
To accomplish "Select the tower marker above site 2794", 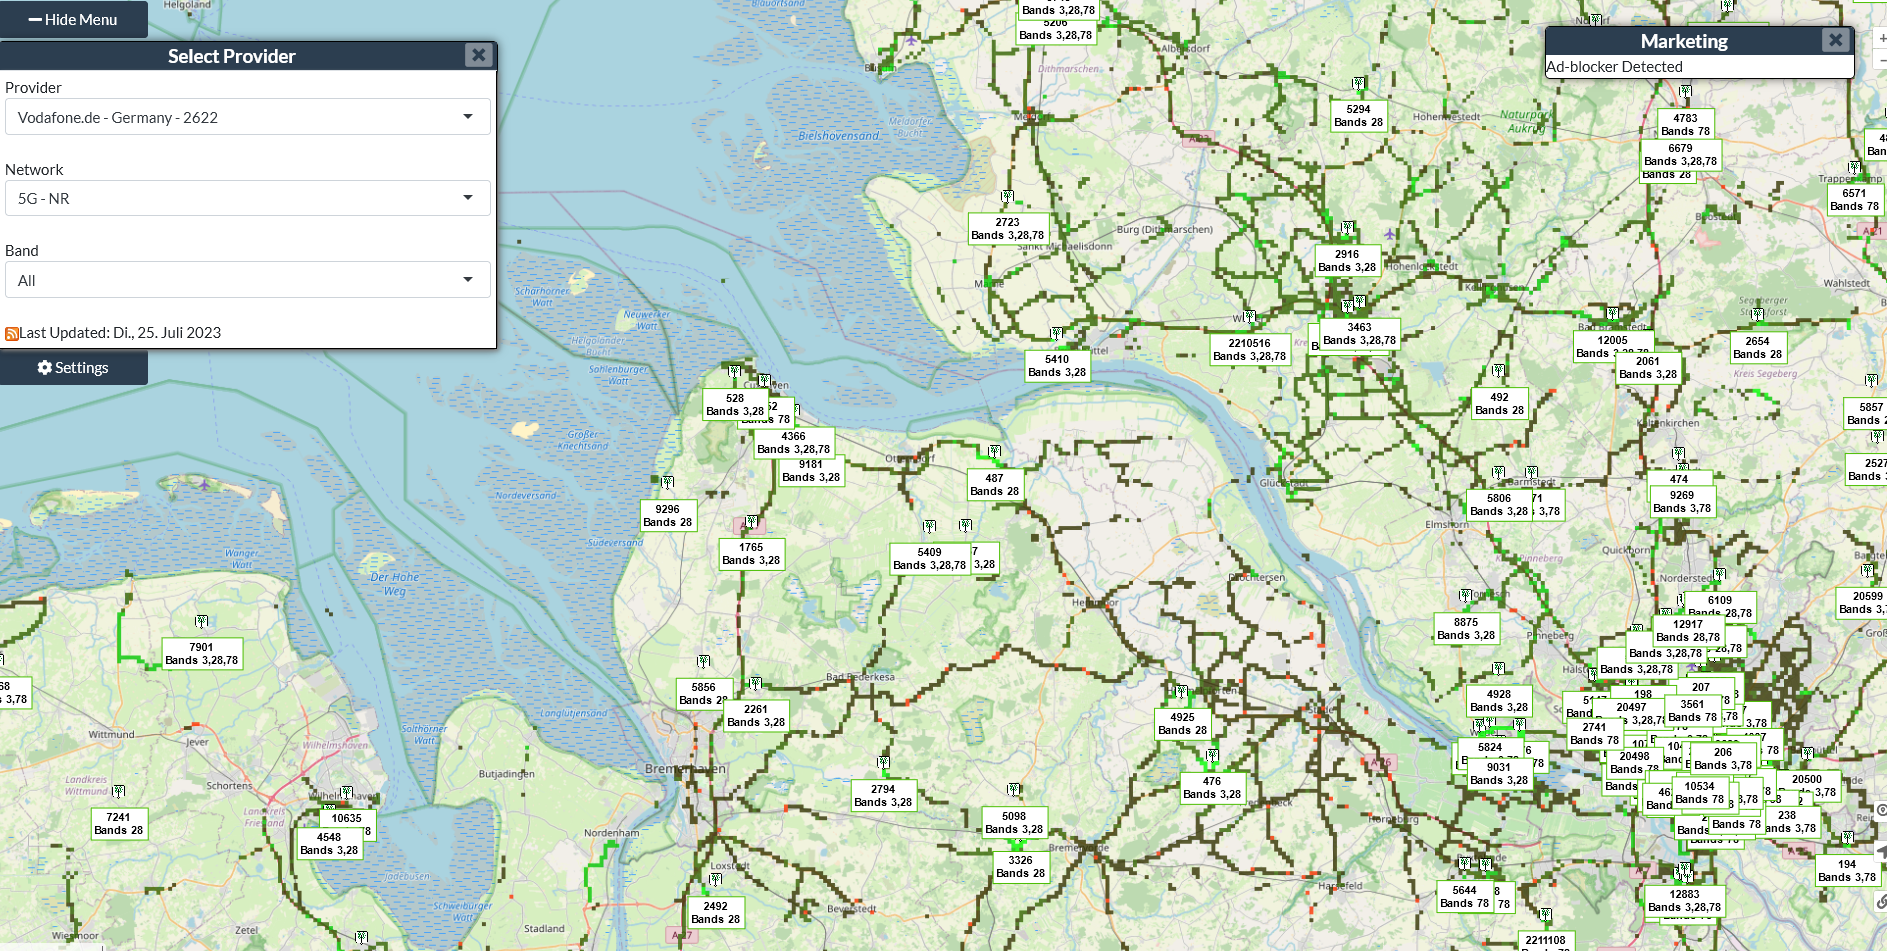I will click(884, 763).
